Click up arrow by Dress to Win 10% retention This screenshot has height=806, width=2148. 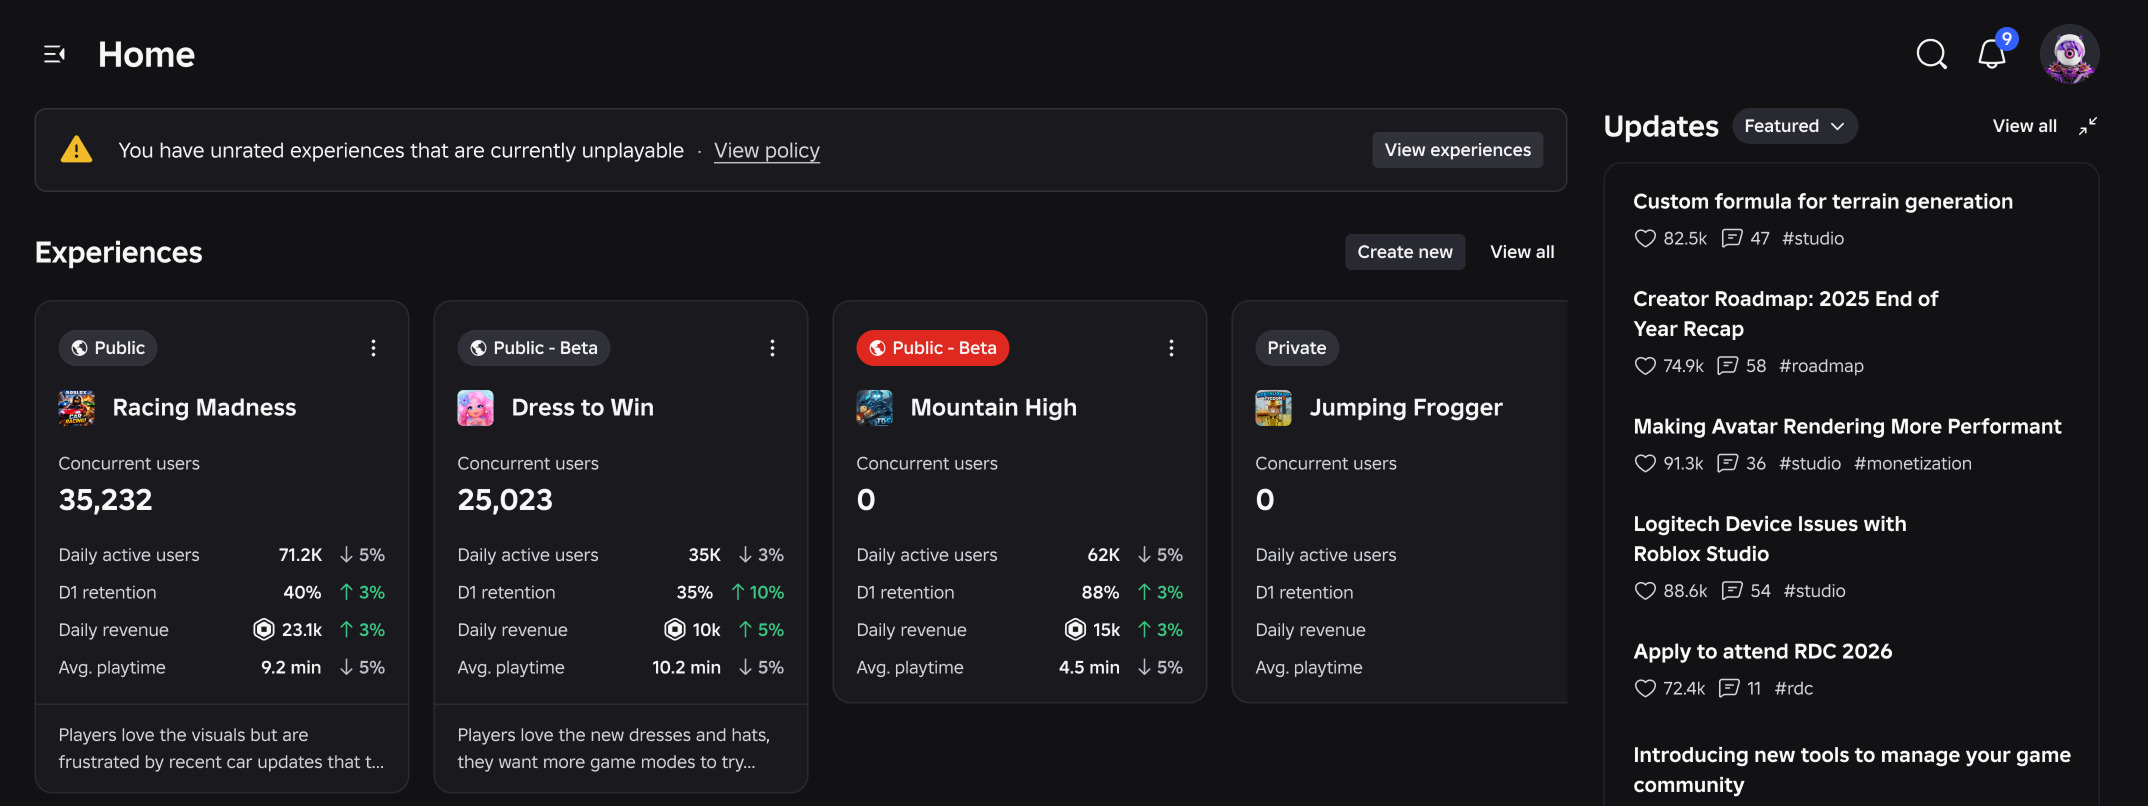(x=738, y=592)
